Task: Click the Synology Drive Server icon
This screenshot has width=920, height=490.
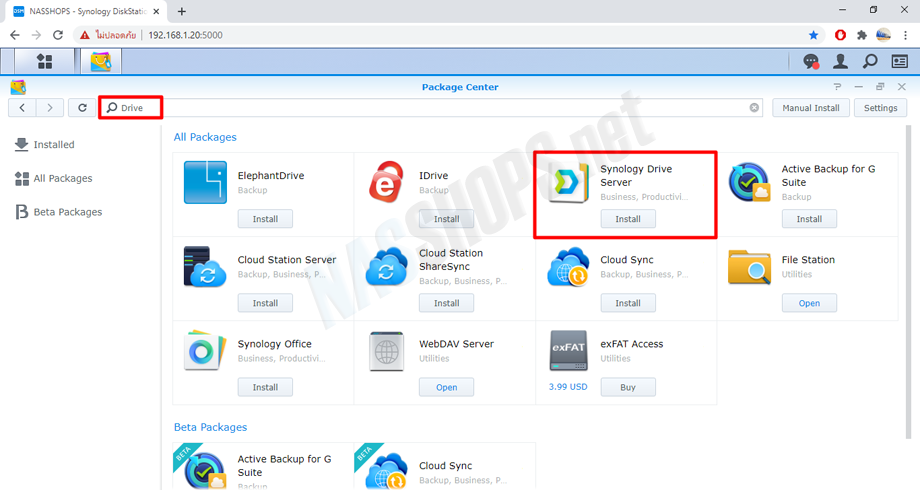Action: (x=568, y=183)
